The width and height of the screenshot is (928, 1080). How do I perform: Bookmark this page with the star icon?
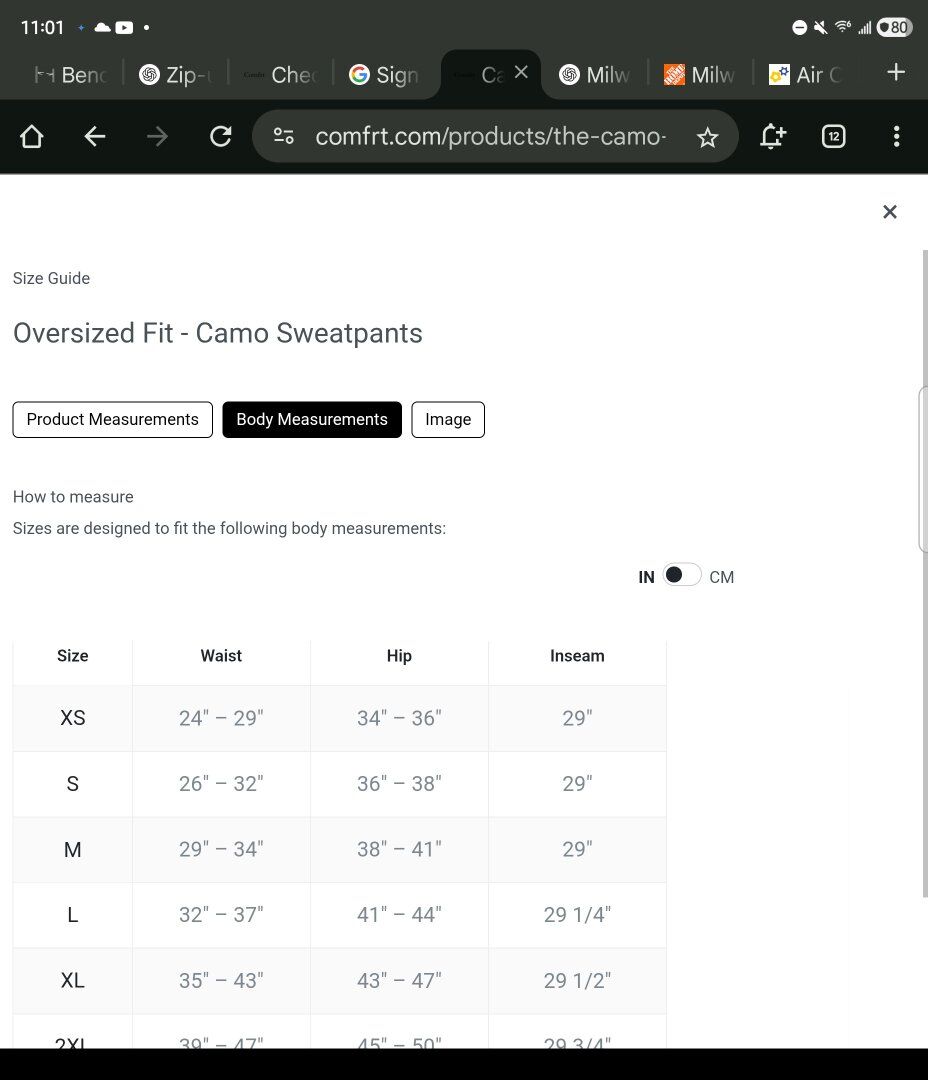707,137
